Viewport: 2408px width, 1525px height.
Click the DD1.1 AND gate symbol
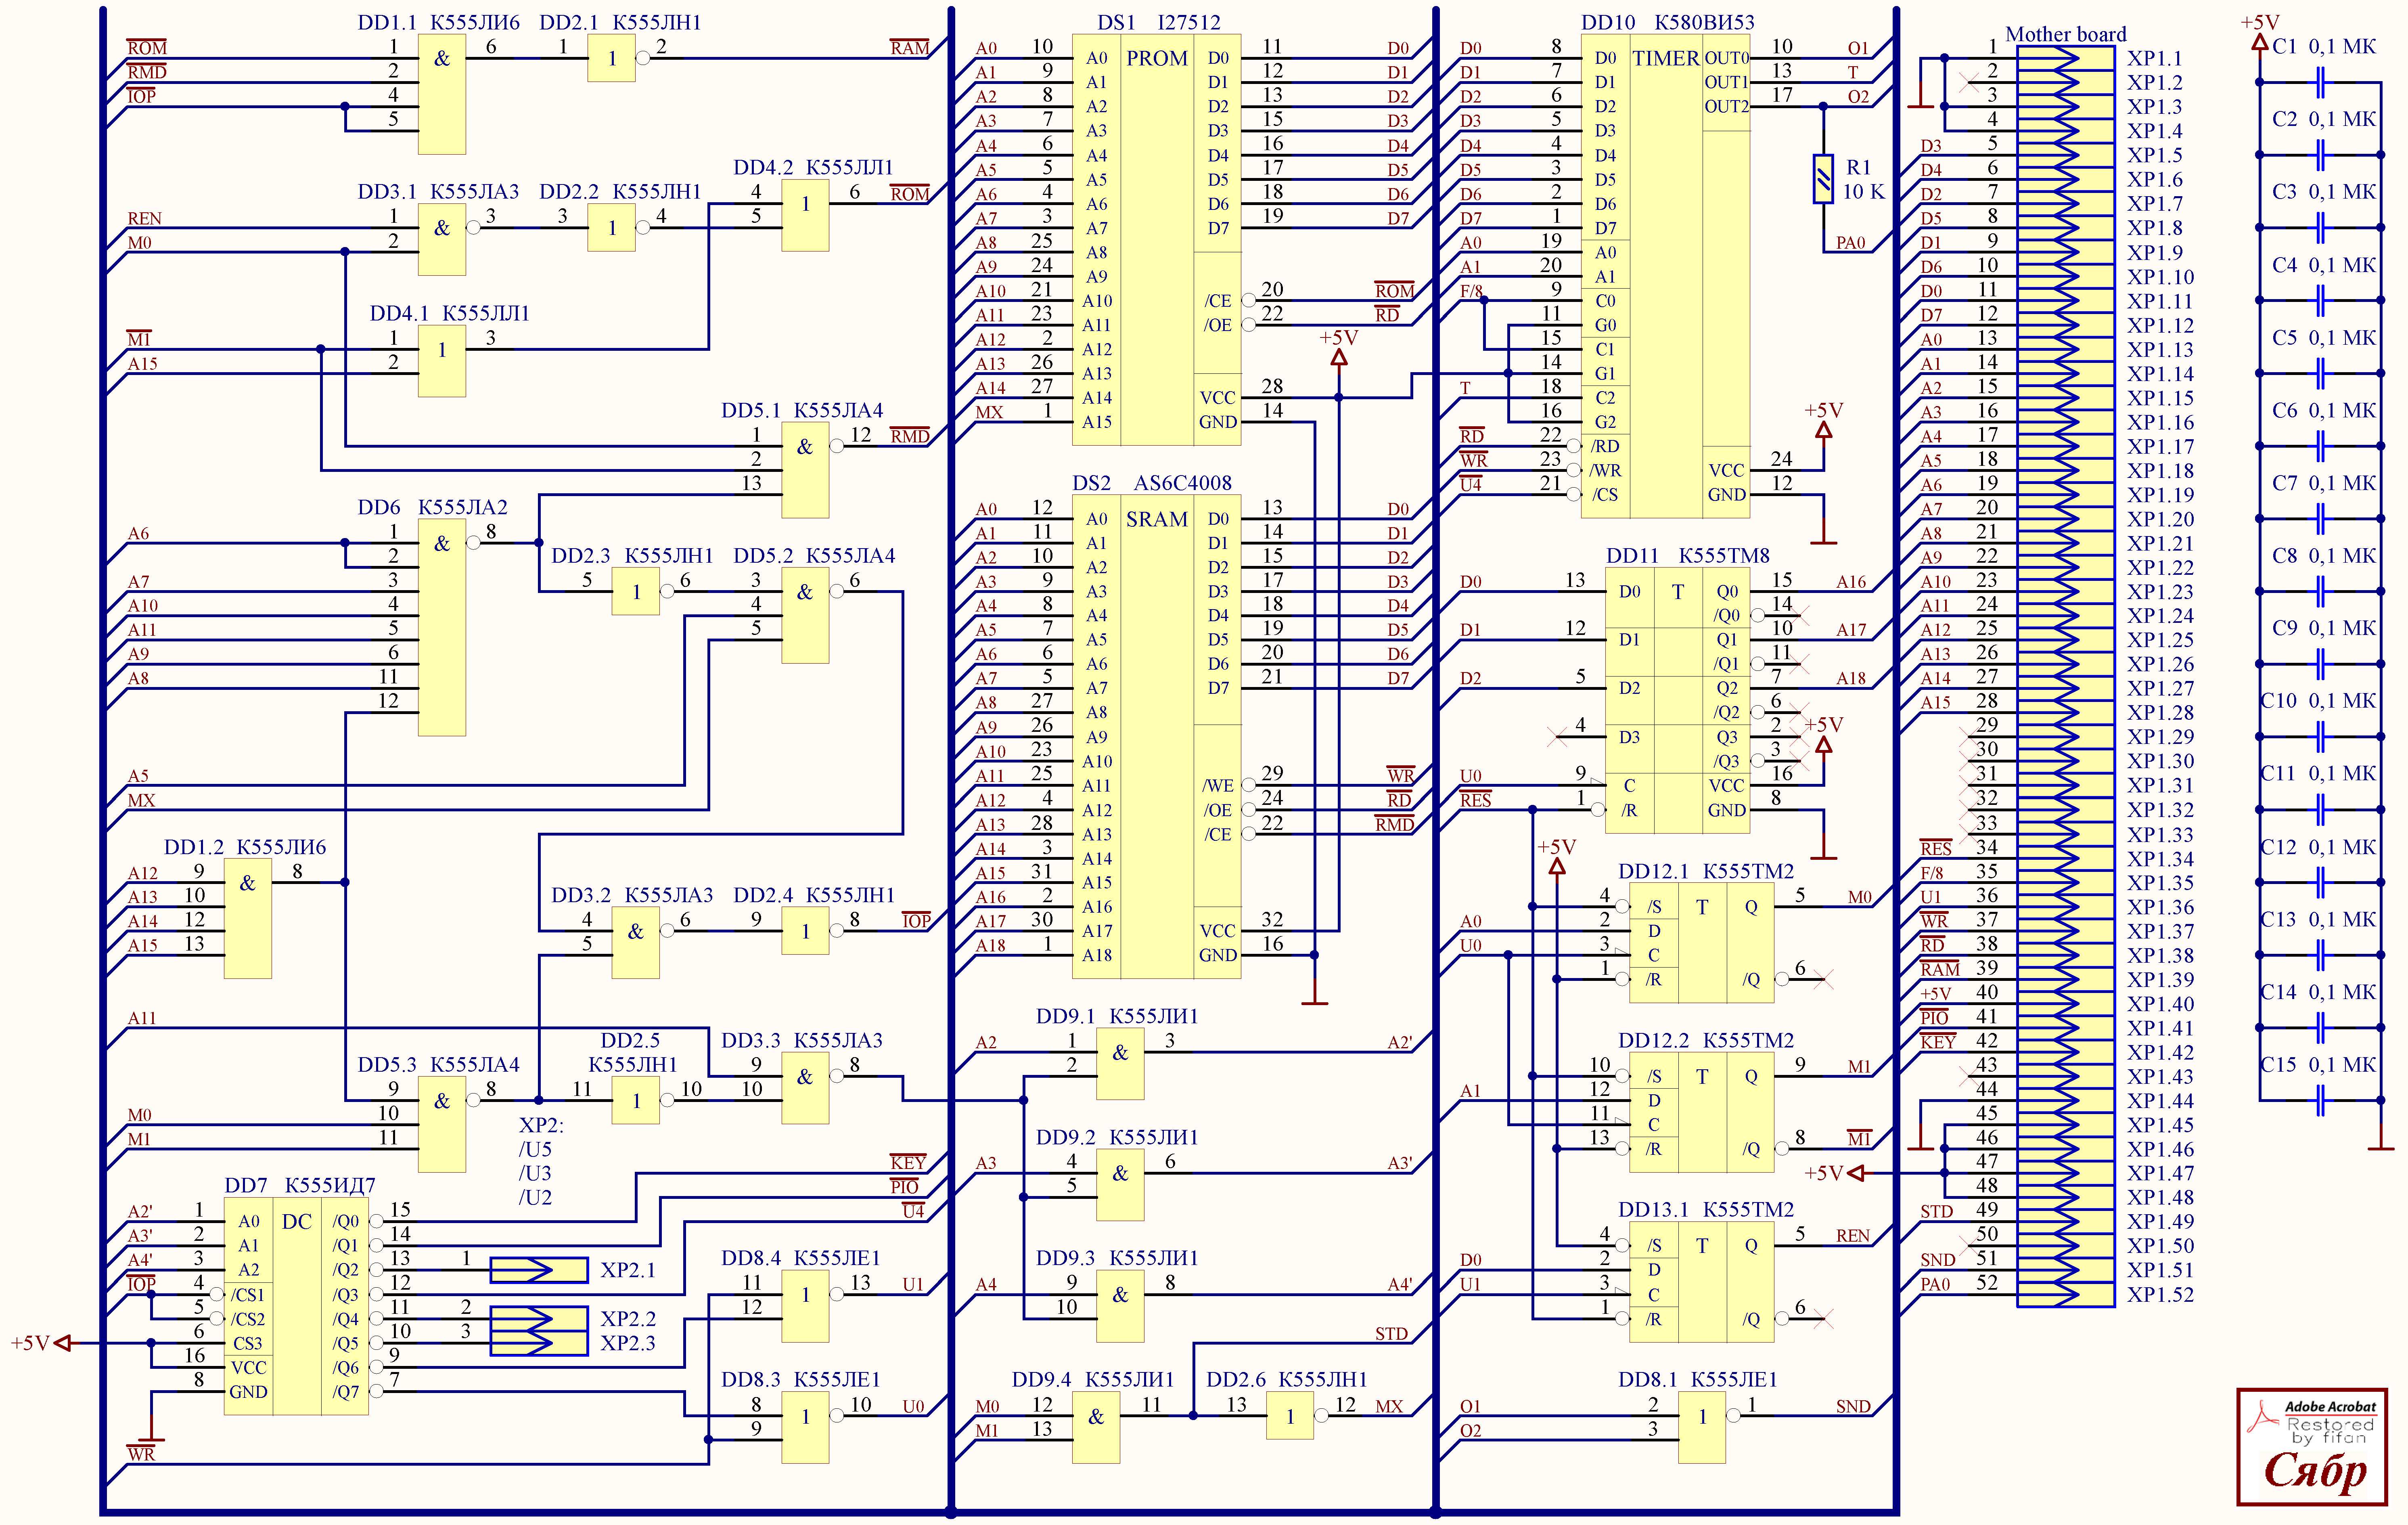[442, 94]
